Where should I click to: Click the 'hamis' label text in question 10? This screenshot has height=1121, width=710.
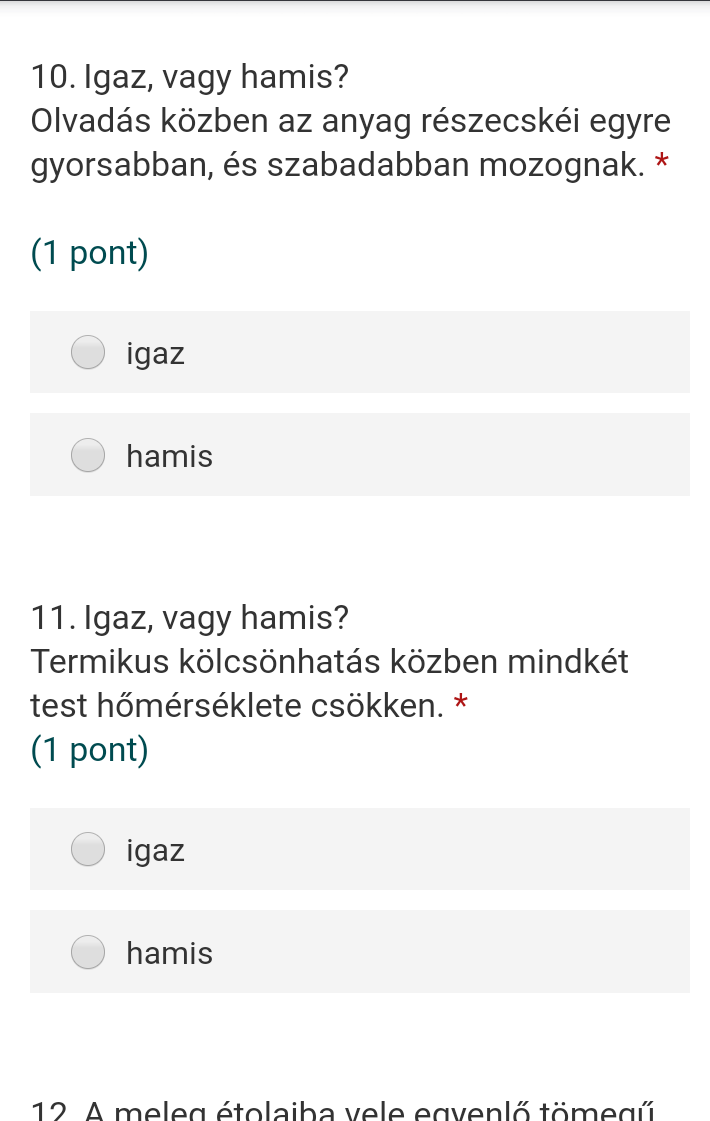170,457
